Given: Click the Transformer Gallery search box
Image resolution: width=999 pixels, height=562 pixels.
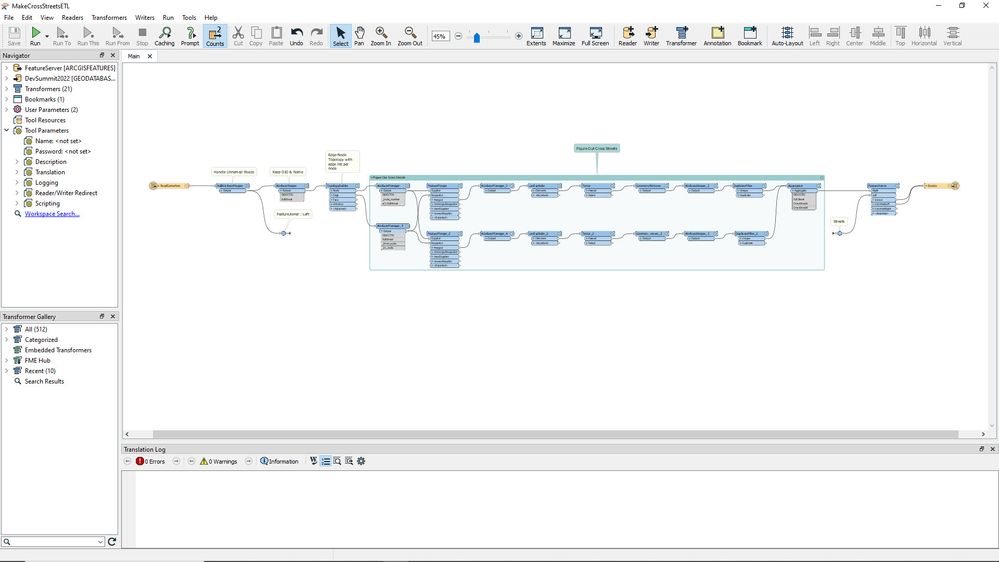Looking at the screenshot, I should [x=53, y=542].
